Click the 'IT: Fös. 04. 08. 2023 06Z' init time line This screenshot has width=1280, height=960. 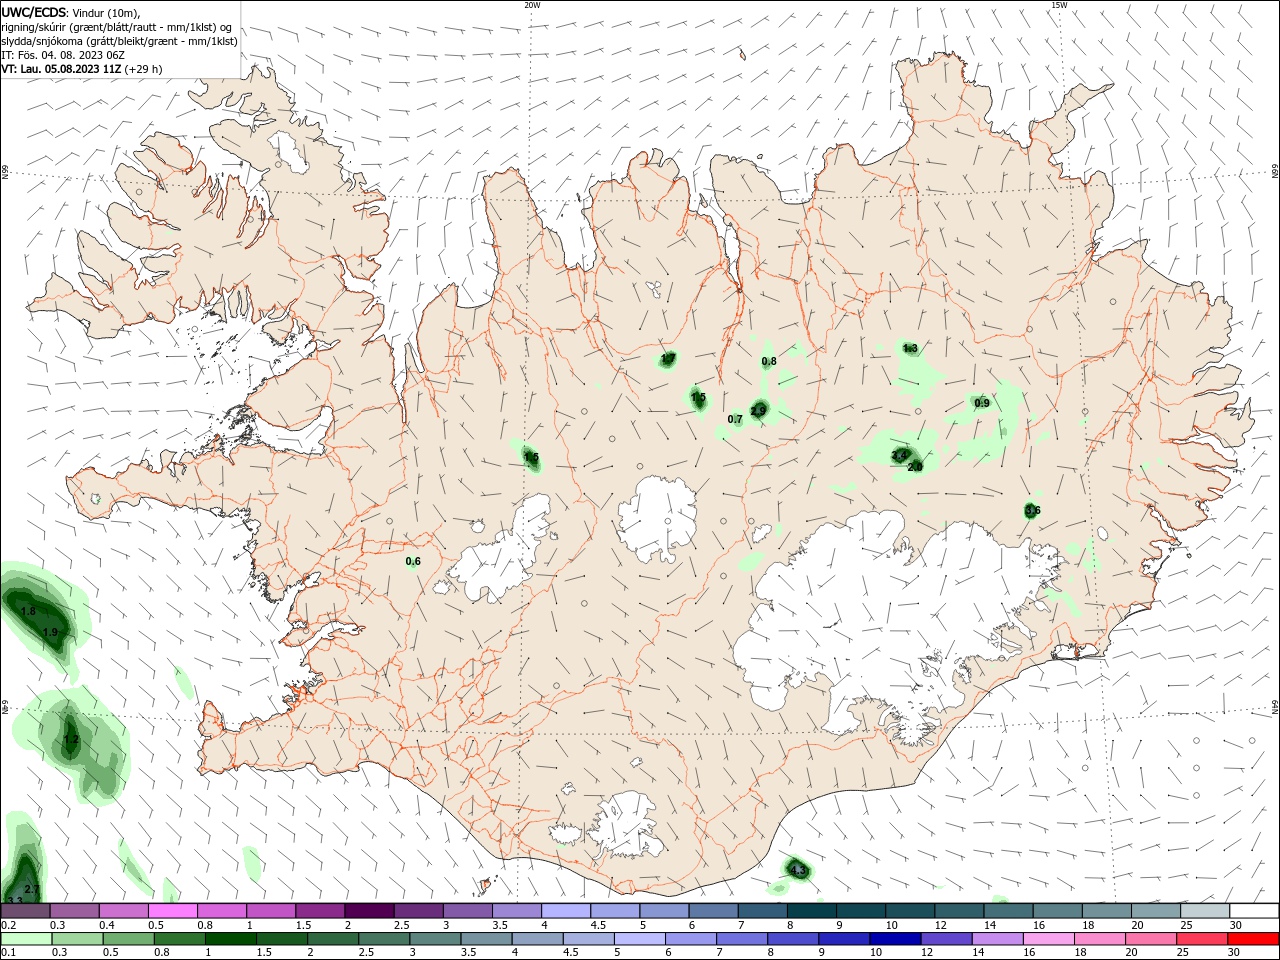click(x=65, y=55)
